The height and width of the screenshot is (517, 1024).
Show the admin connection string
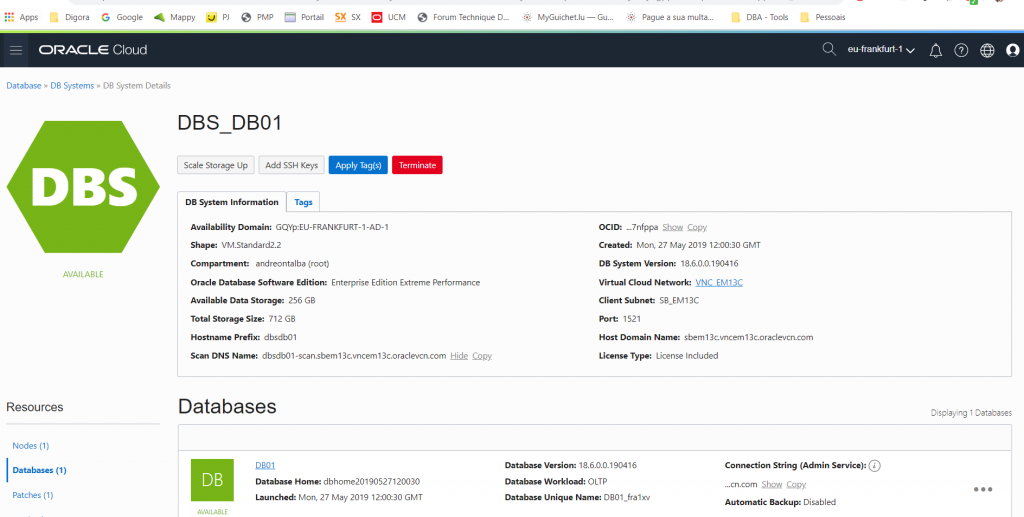771,484
